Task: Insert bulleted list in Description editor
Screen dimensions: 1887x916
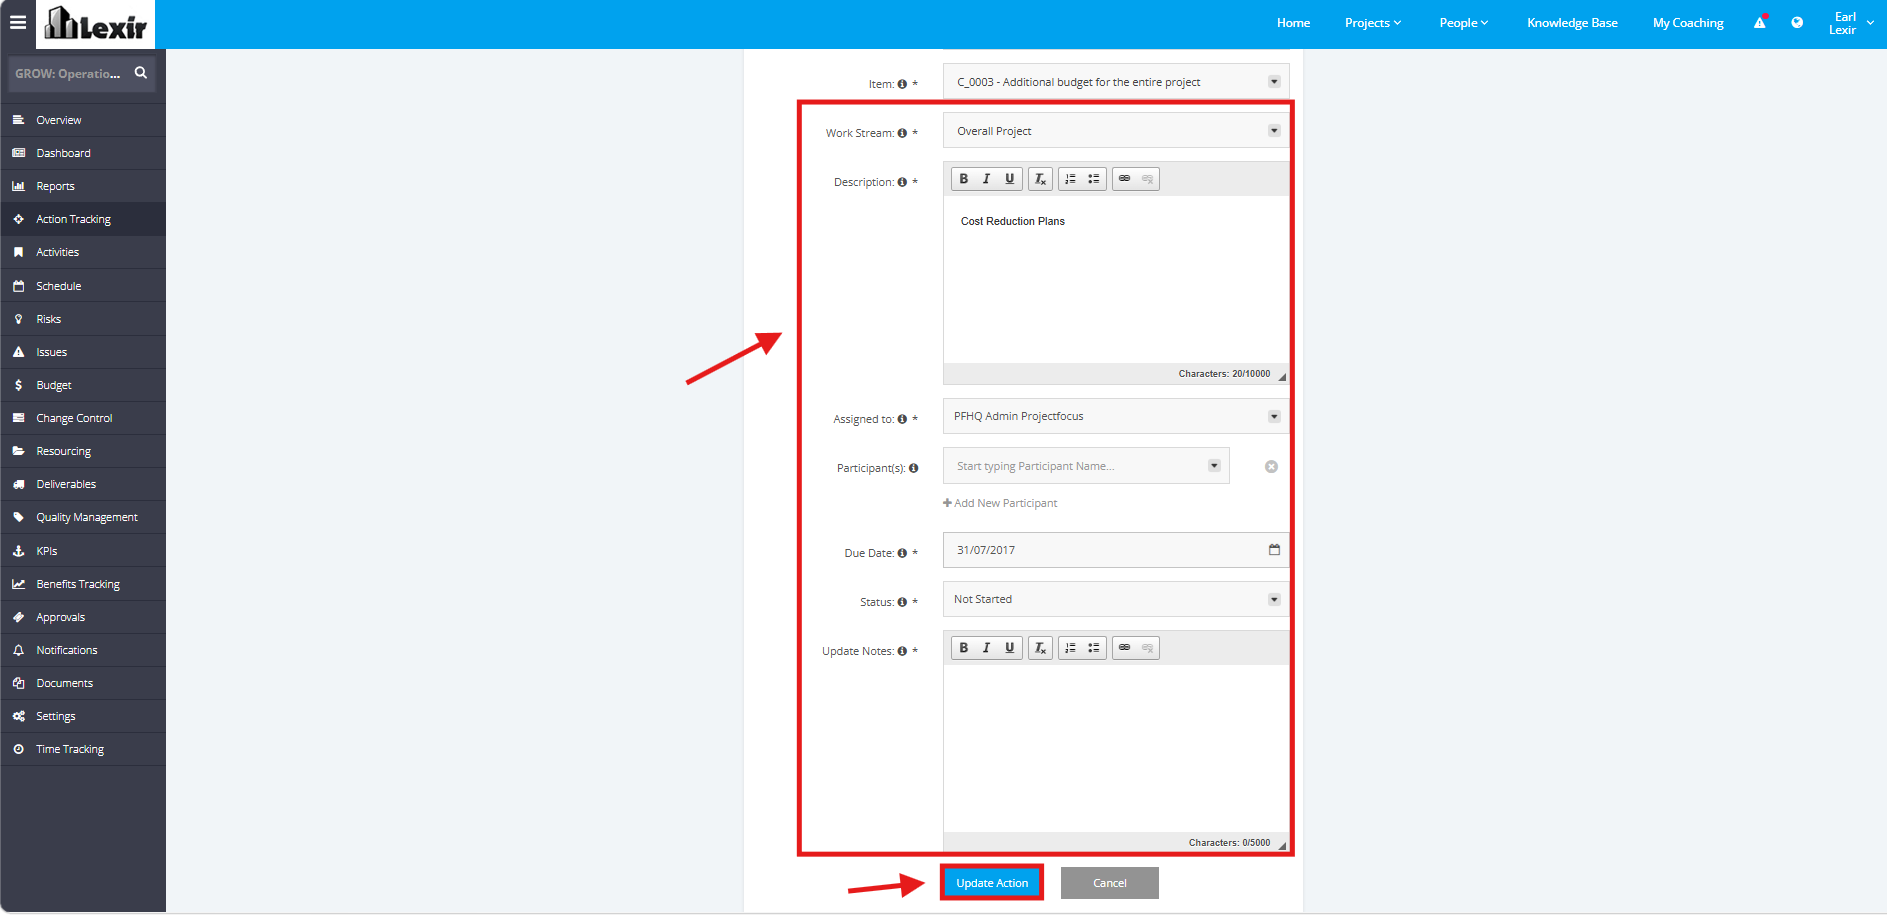Action: pos(1094,179)
